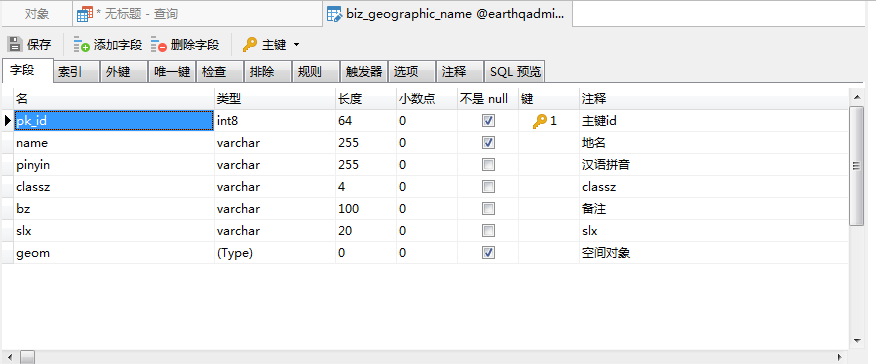Open the 外键 tab
The height and width of the screenshot is (364, 876).
[x=124, y=71]
